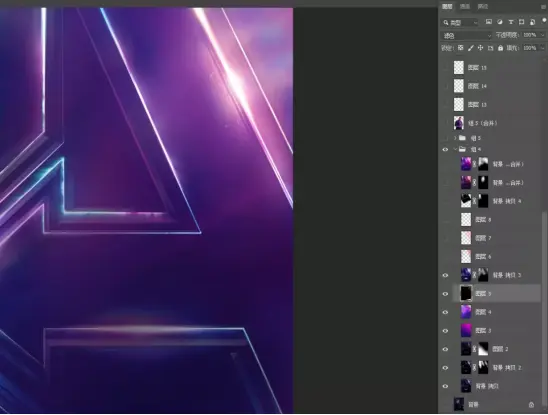Select the layer mask of 背景 拷贝 2
This screenshot has height=415, width=548.
tap(483, 367)
